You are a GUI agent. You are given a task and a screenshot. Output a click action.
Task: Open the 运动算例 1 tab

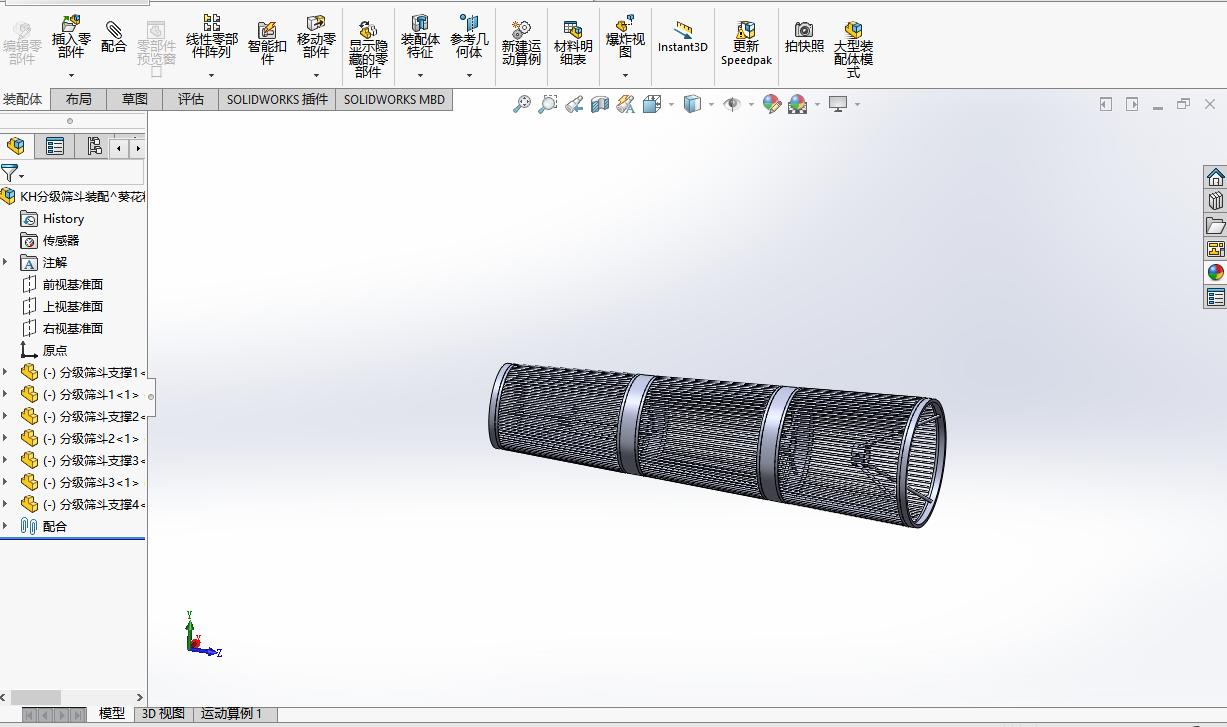click(231, 713)
